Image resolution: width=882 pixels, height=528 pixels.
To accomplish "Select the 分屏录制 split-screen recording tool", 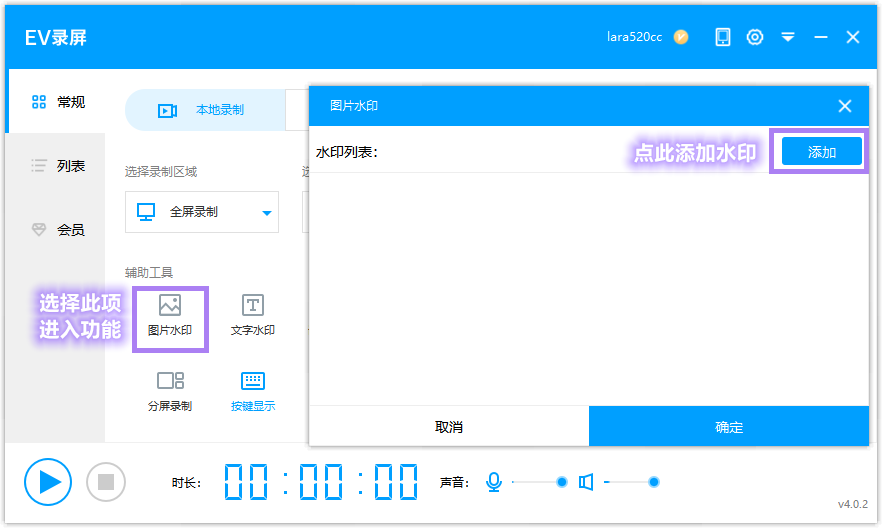I will (169, 392).
